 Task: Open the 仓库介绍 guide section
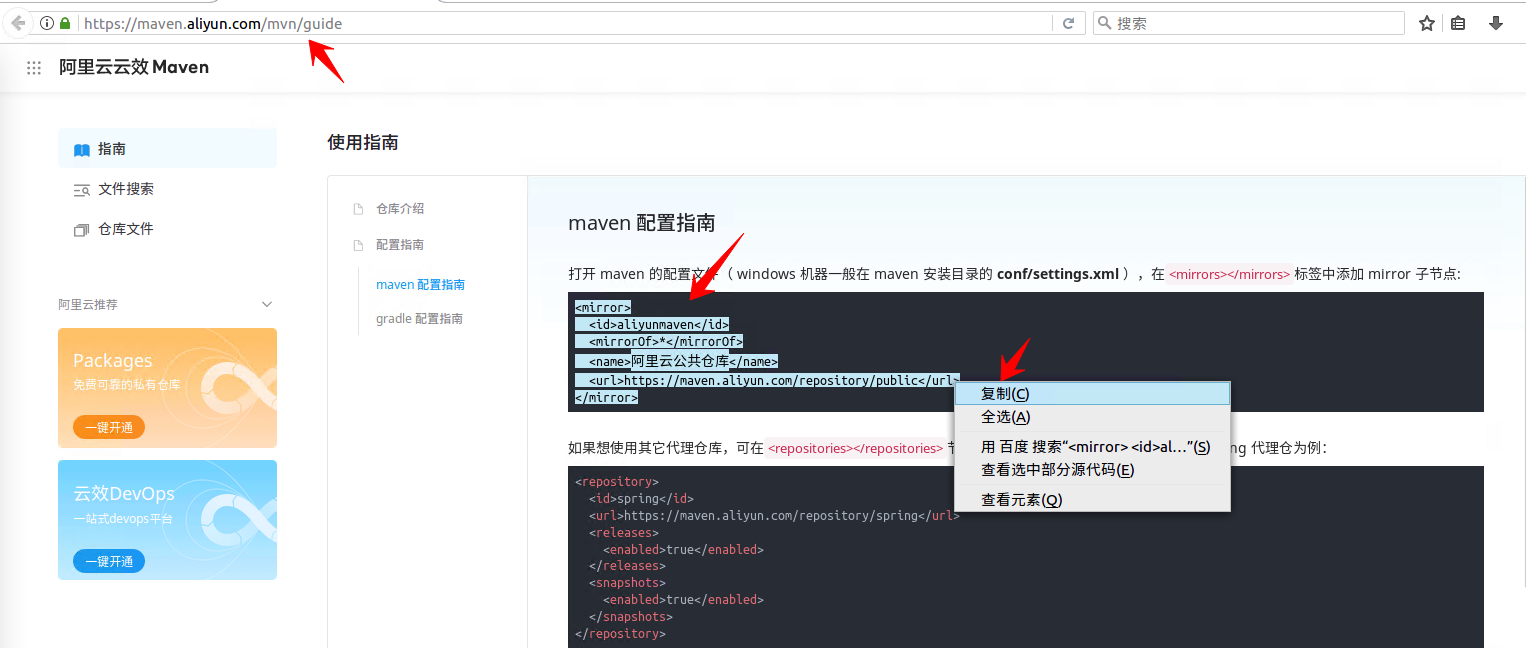[x=400, y=209]
